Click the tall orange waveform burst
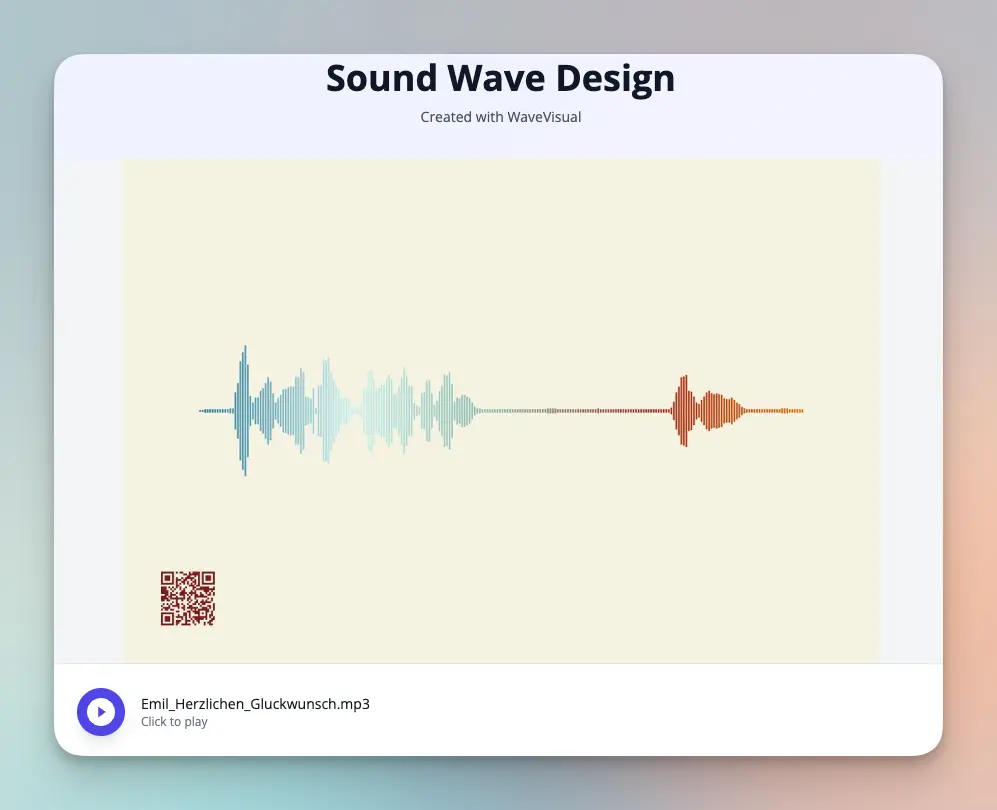This screenshot has width=997, height=810. tap(684, 408)
